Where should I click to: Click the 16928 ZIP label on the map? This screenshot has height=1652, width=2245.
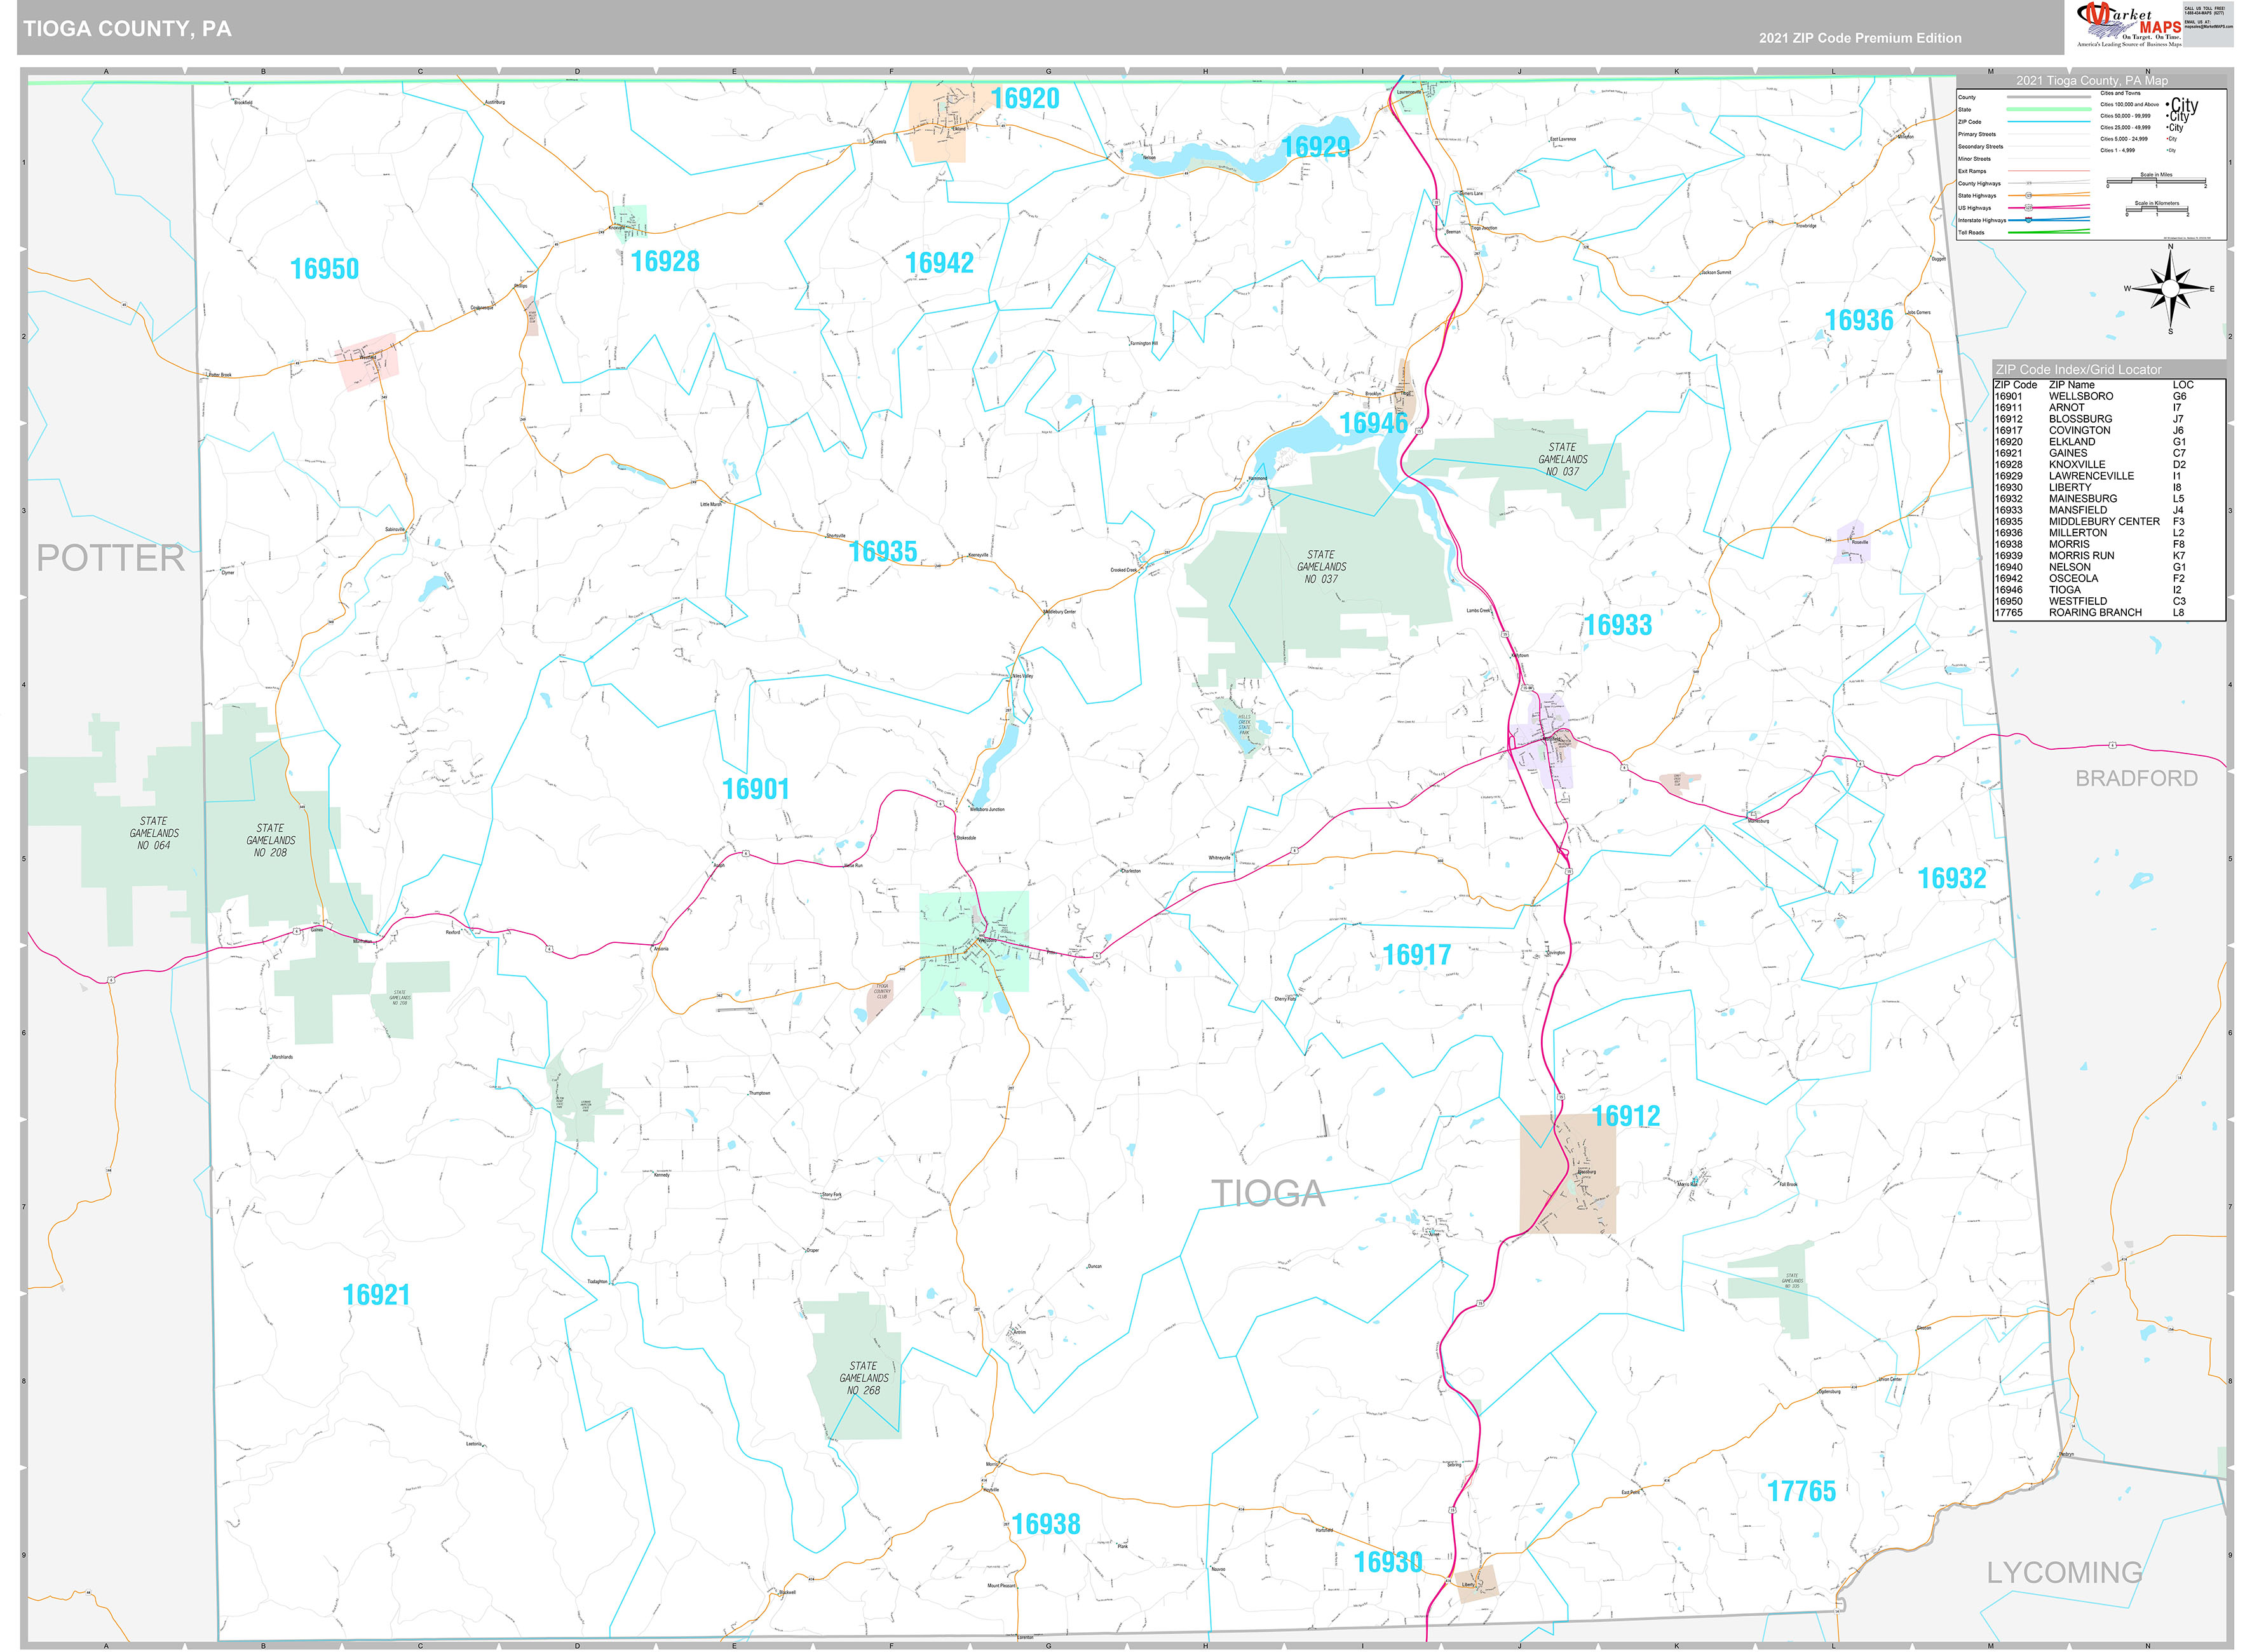coord(665,262)
